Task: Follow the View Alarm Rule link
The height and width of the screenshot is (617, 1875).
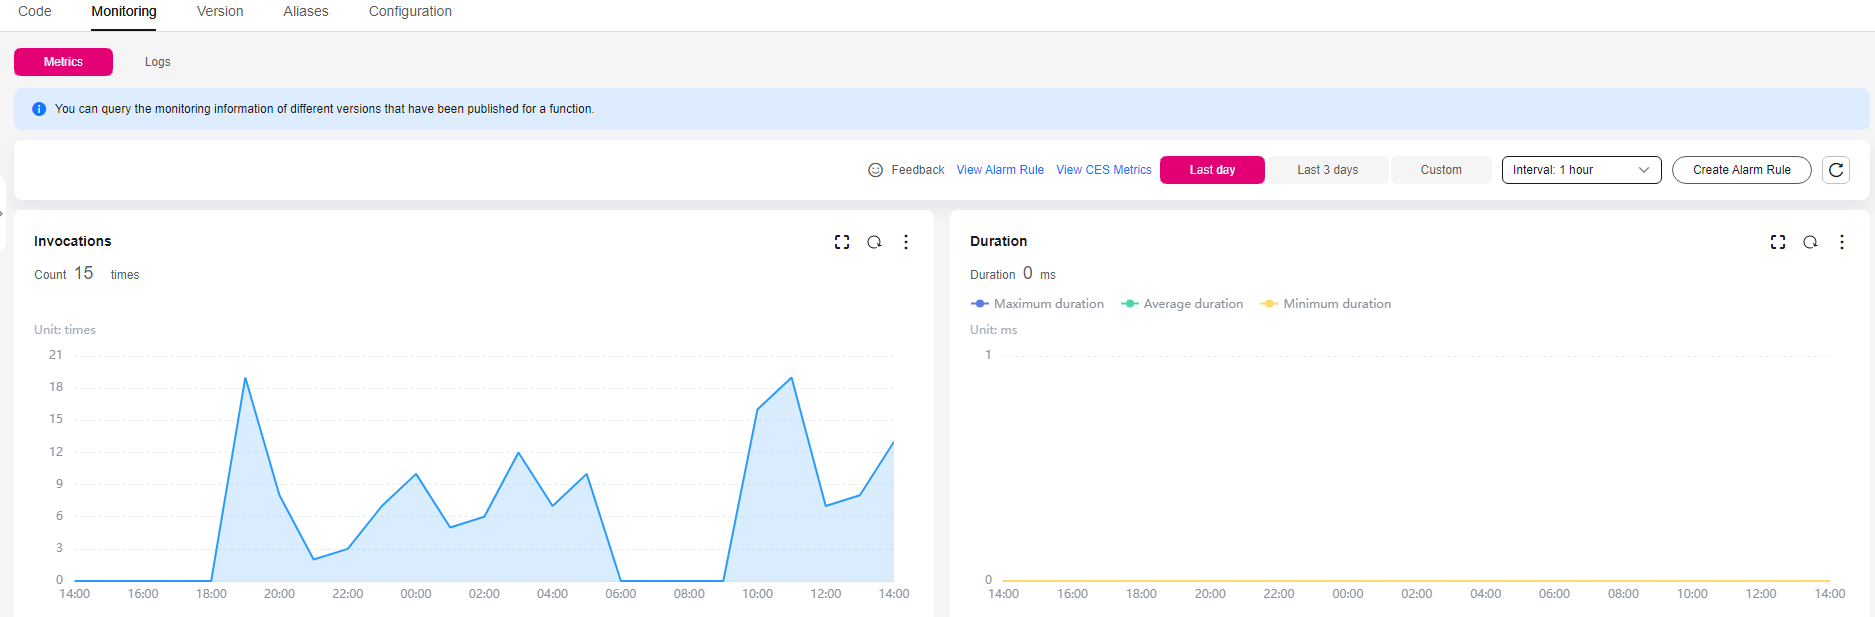Action: pyautogui.click(x=1000, y=170)
